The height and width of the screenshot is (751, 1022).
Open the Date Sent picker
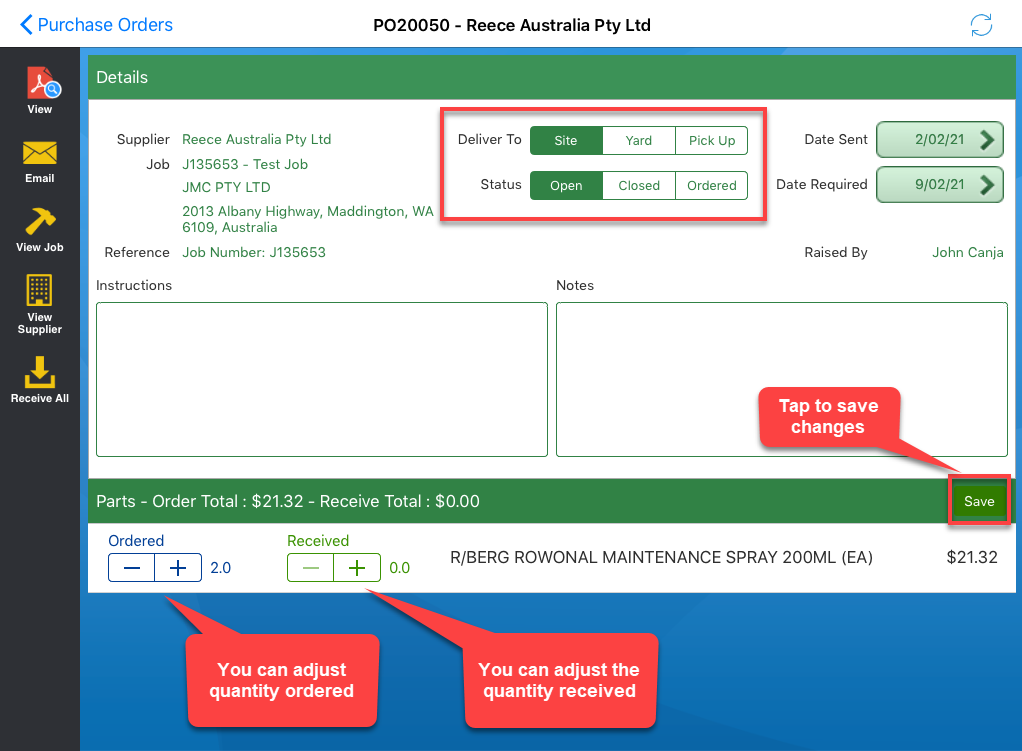pyautogui.click(x=940, y=140)
